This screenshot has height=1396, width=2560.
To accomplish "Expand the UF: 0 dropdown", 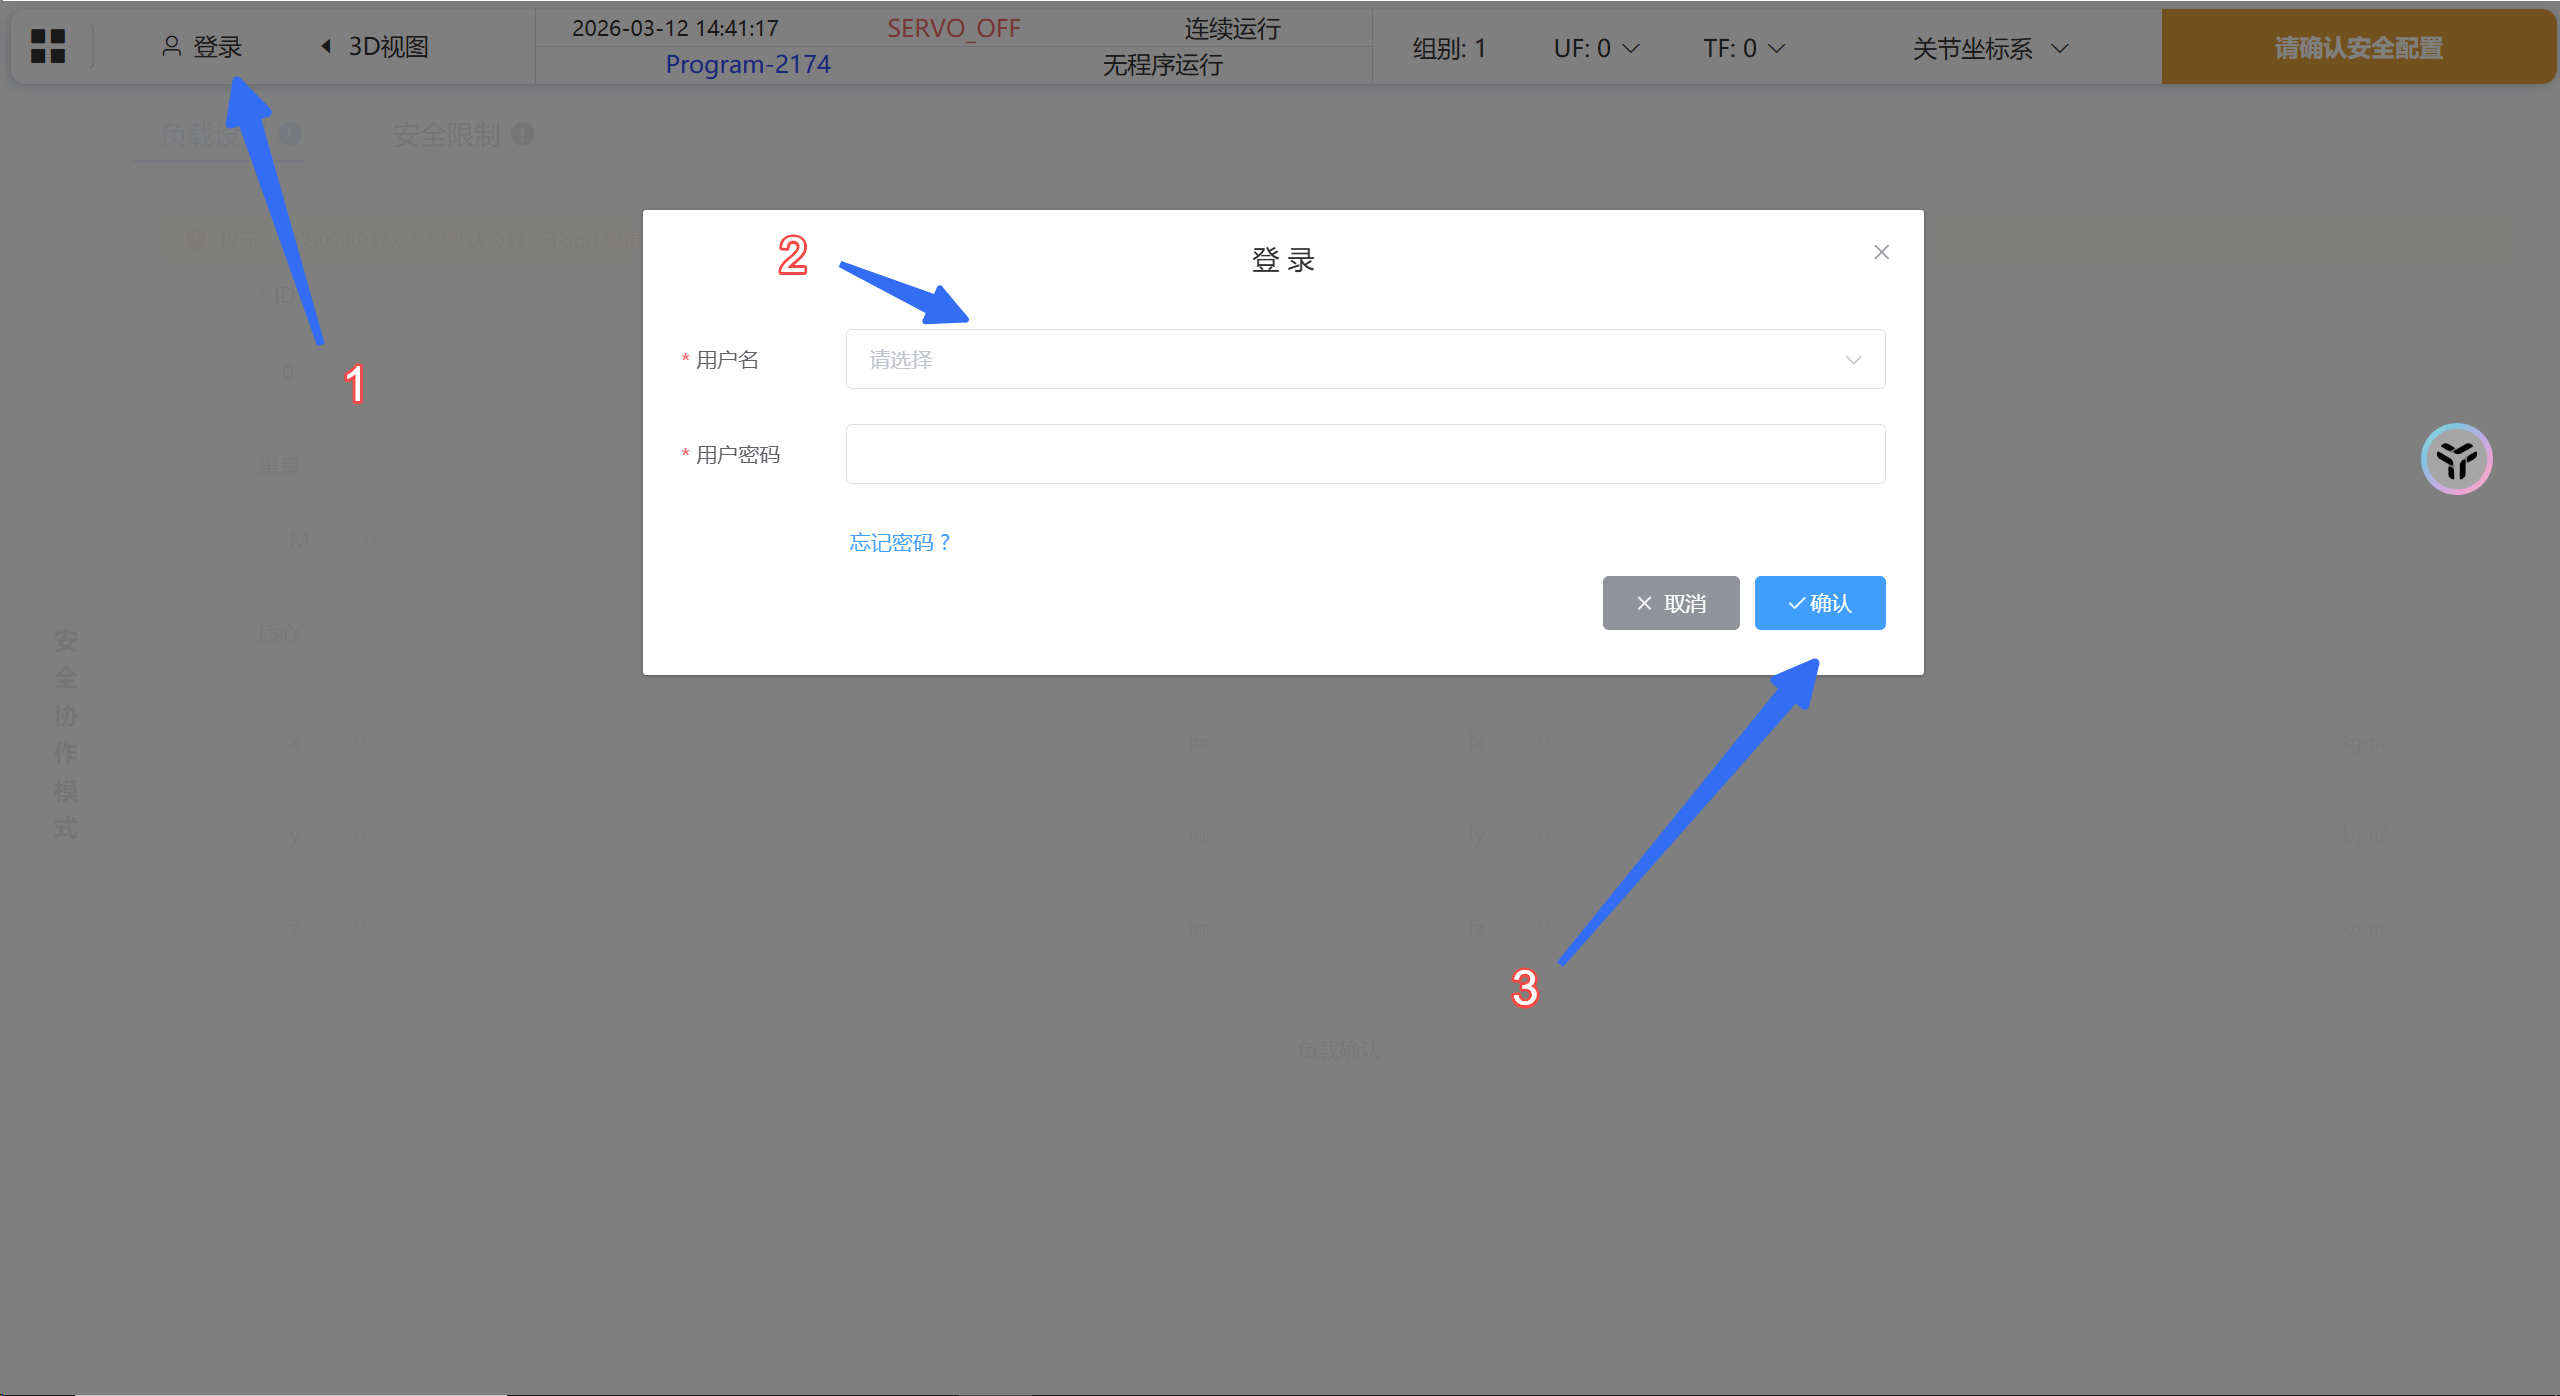I will (x=1596, y=48).
